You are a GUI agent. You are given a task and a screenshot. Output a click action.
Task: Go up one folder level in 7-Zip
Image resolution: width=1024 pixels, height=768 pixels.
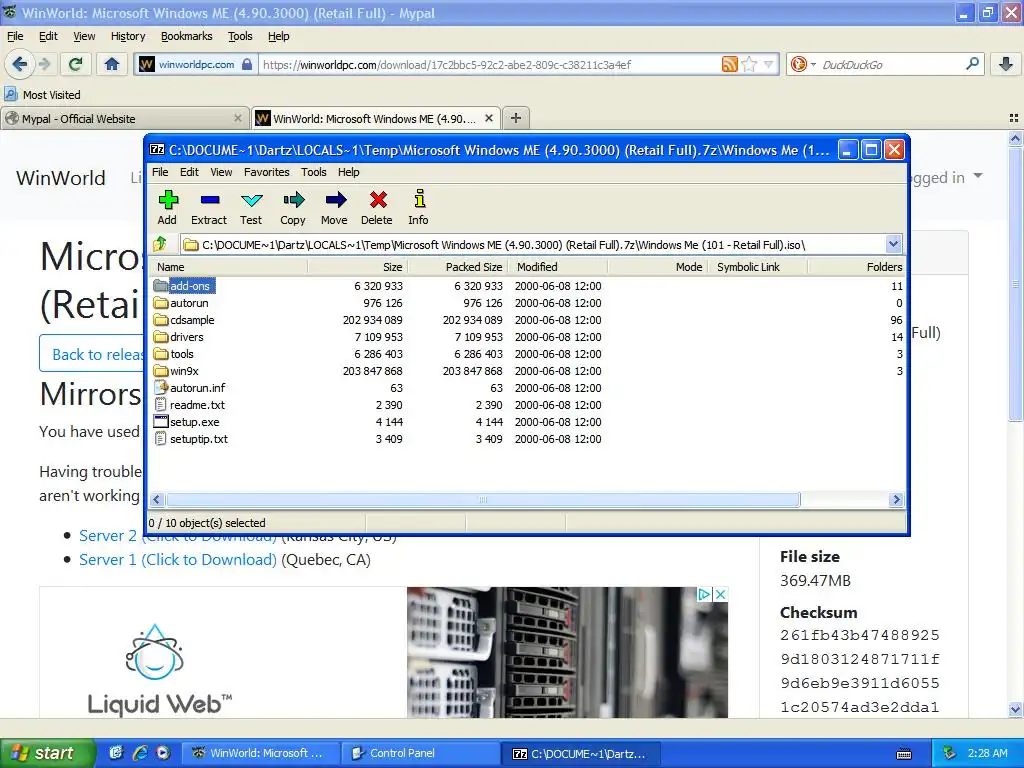click(160, 244)
